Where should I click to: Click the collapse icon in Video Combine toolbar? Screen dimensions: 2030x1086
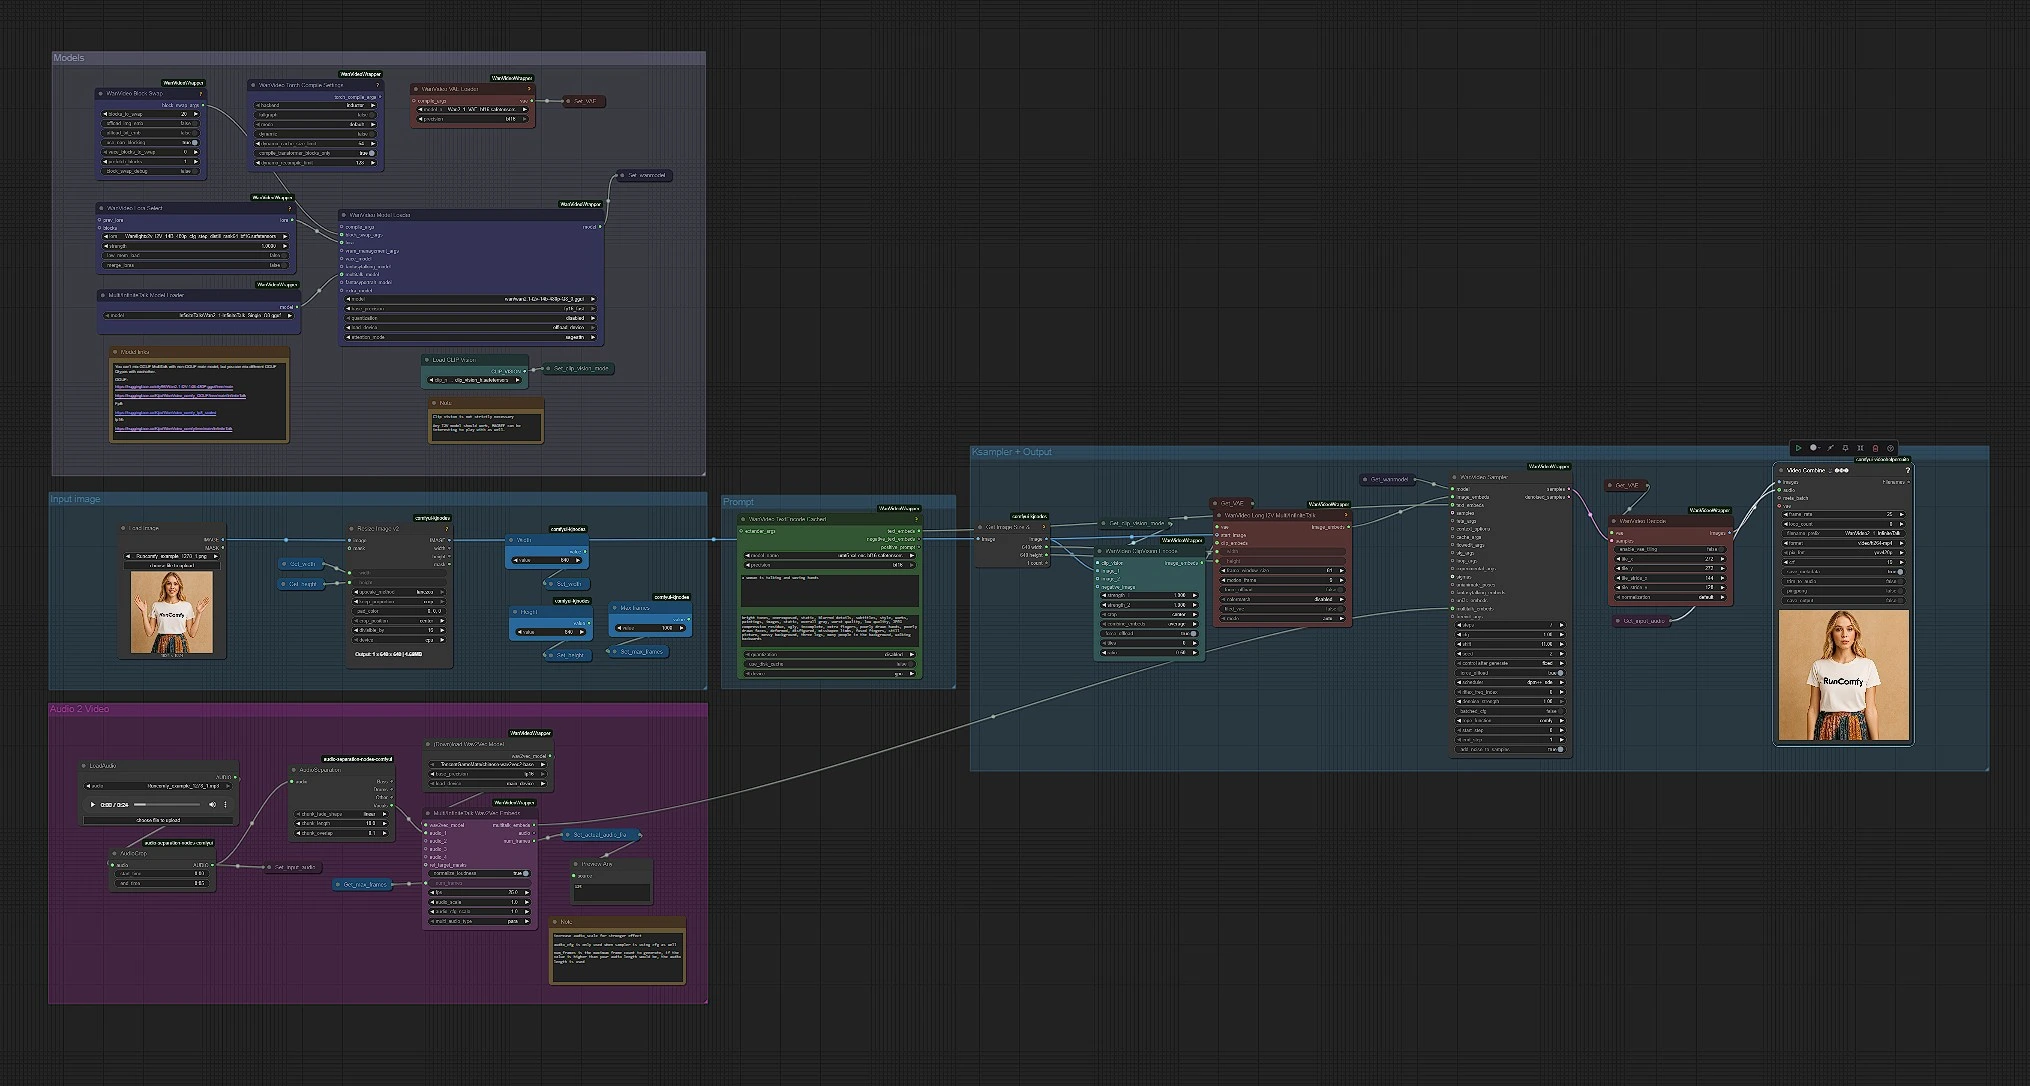(x=1860, y=448)
